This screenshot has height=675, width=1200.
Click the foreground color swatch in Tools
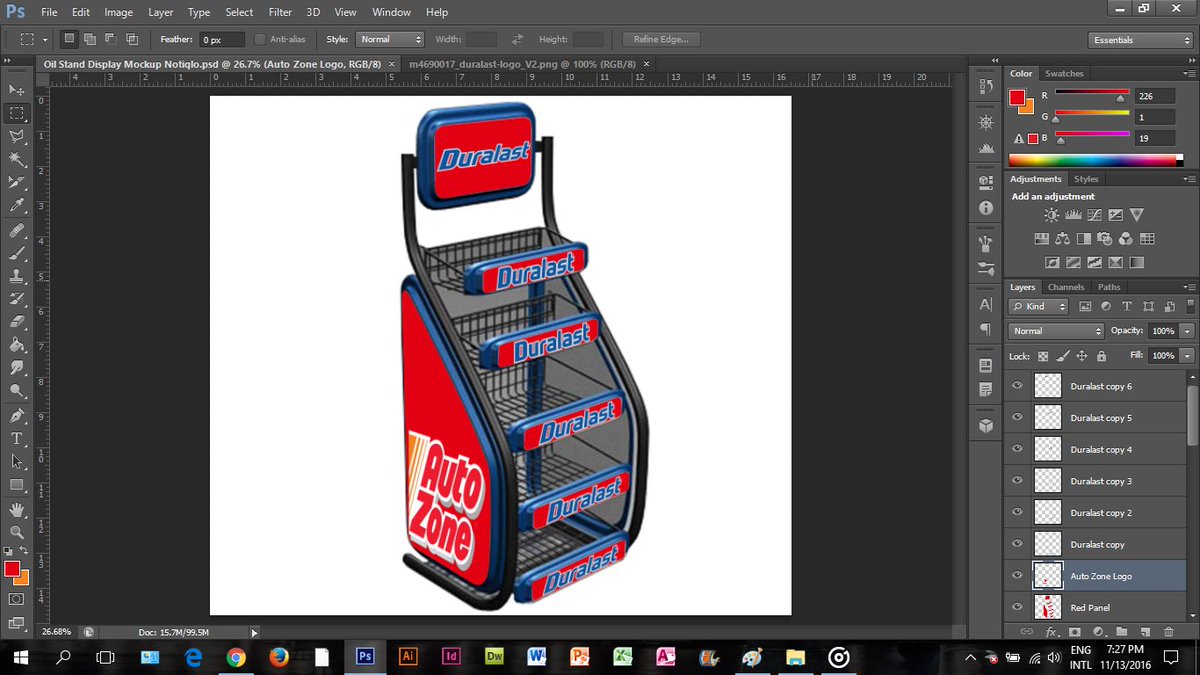12,569
